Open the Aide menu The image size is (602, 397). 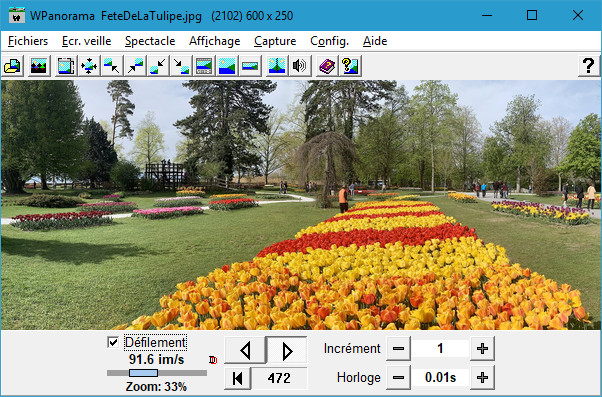click(375, 41)
